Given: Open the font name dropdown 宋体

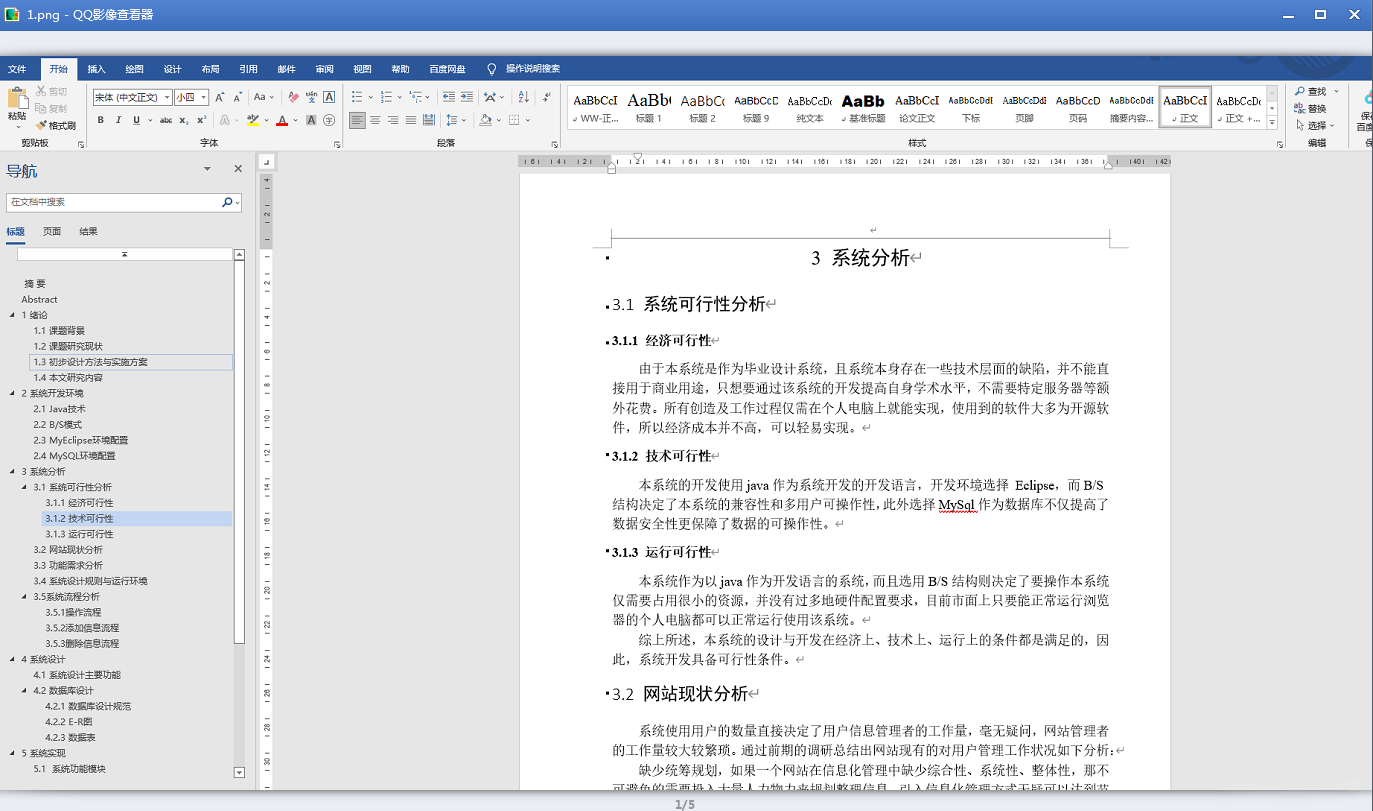Looking at the screenshot, I should [x=165, y=97].
